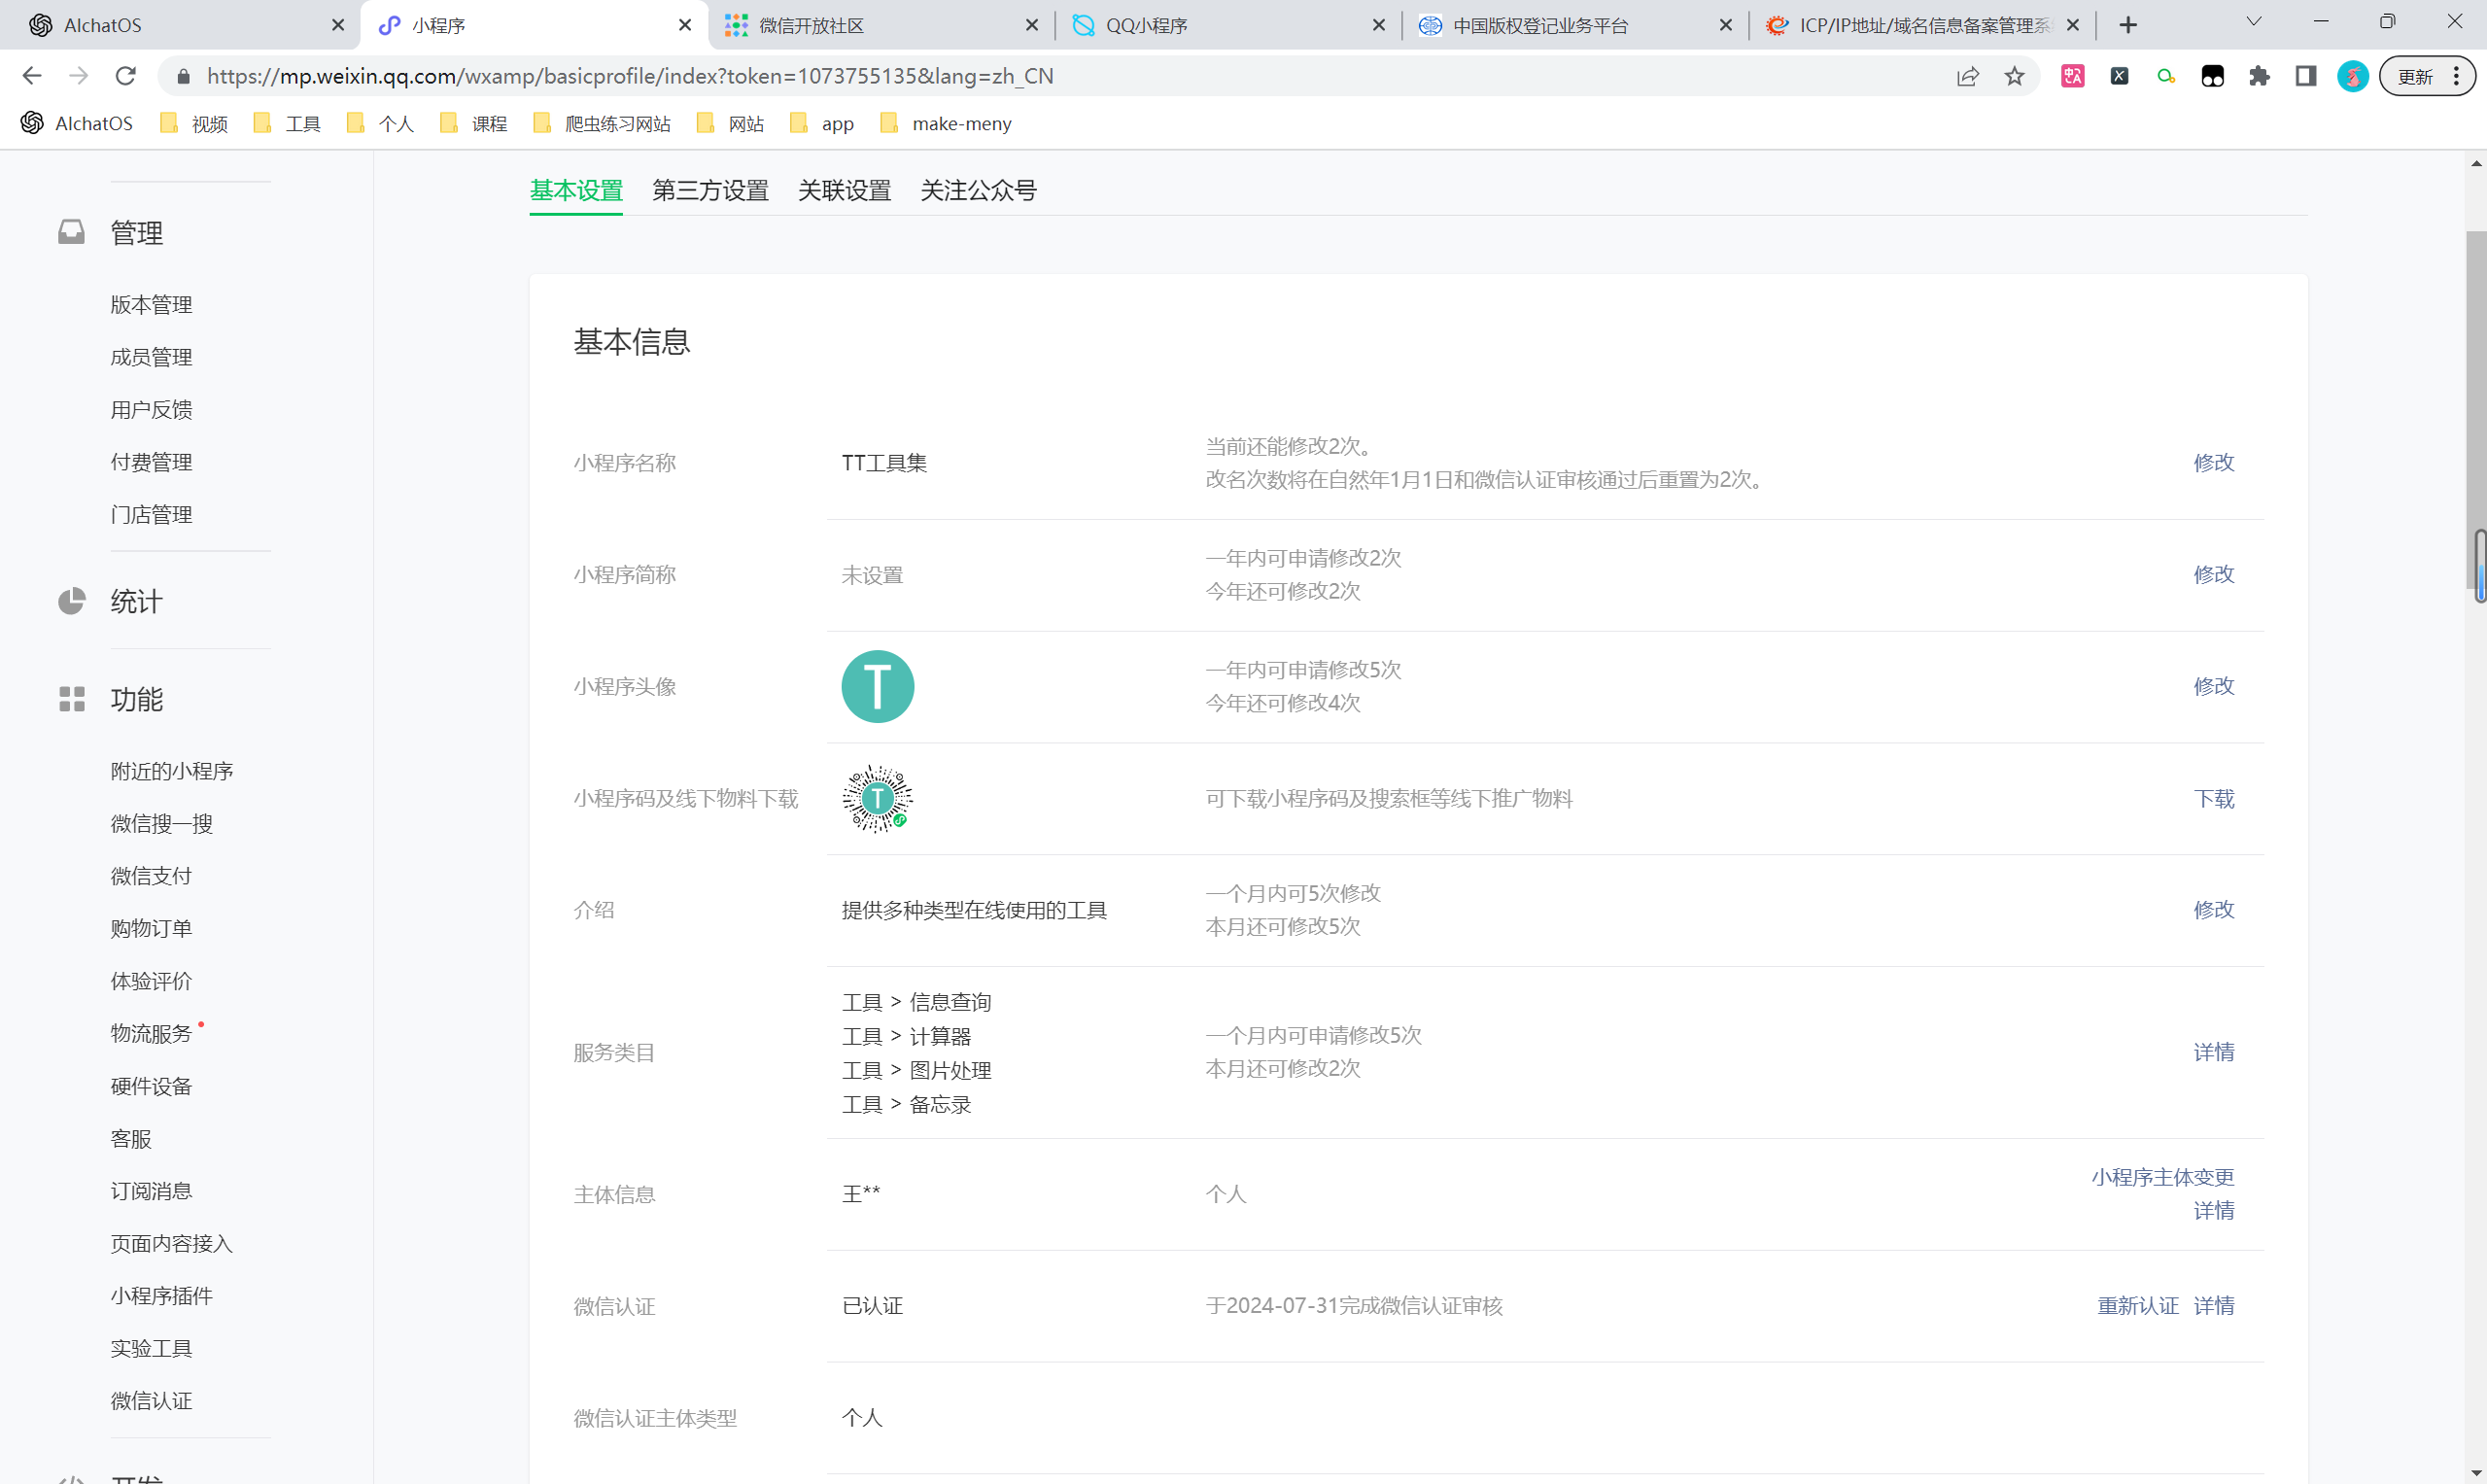Open the 工具 bookmarks folder
The width and height of the screenshot is (2487, 1484).
click(x=288, y=123)
